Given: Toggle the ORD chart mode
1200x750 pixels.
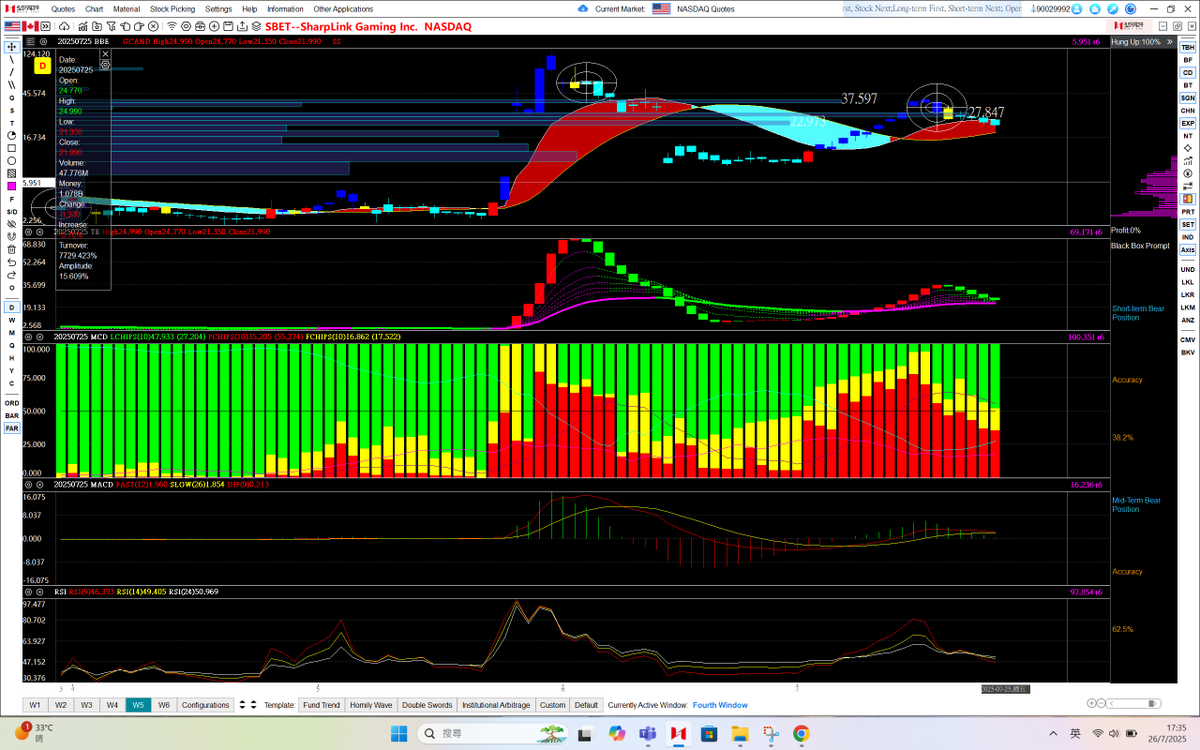Looking at the screenshot, I should (12, 403).
